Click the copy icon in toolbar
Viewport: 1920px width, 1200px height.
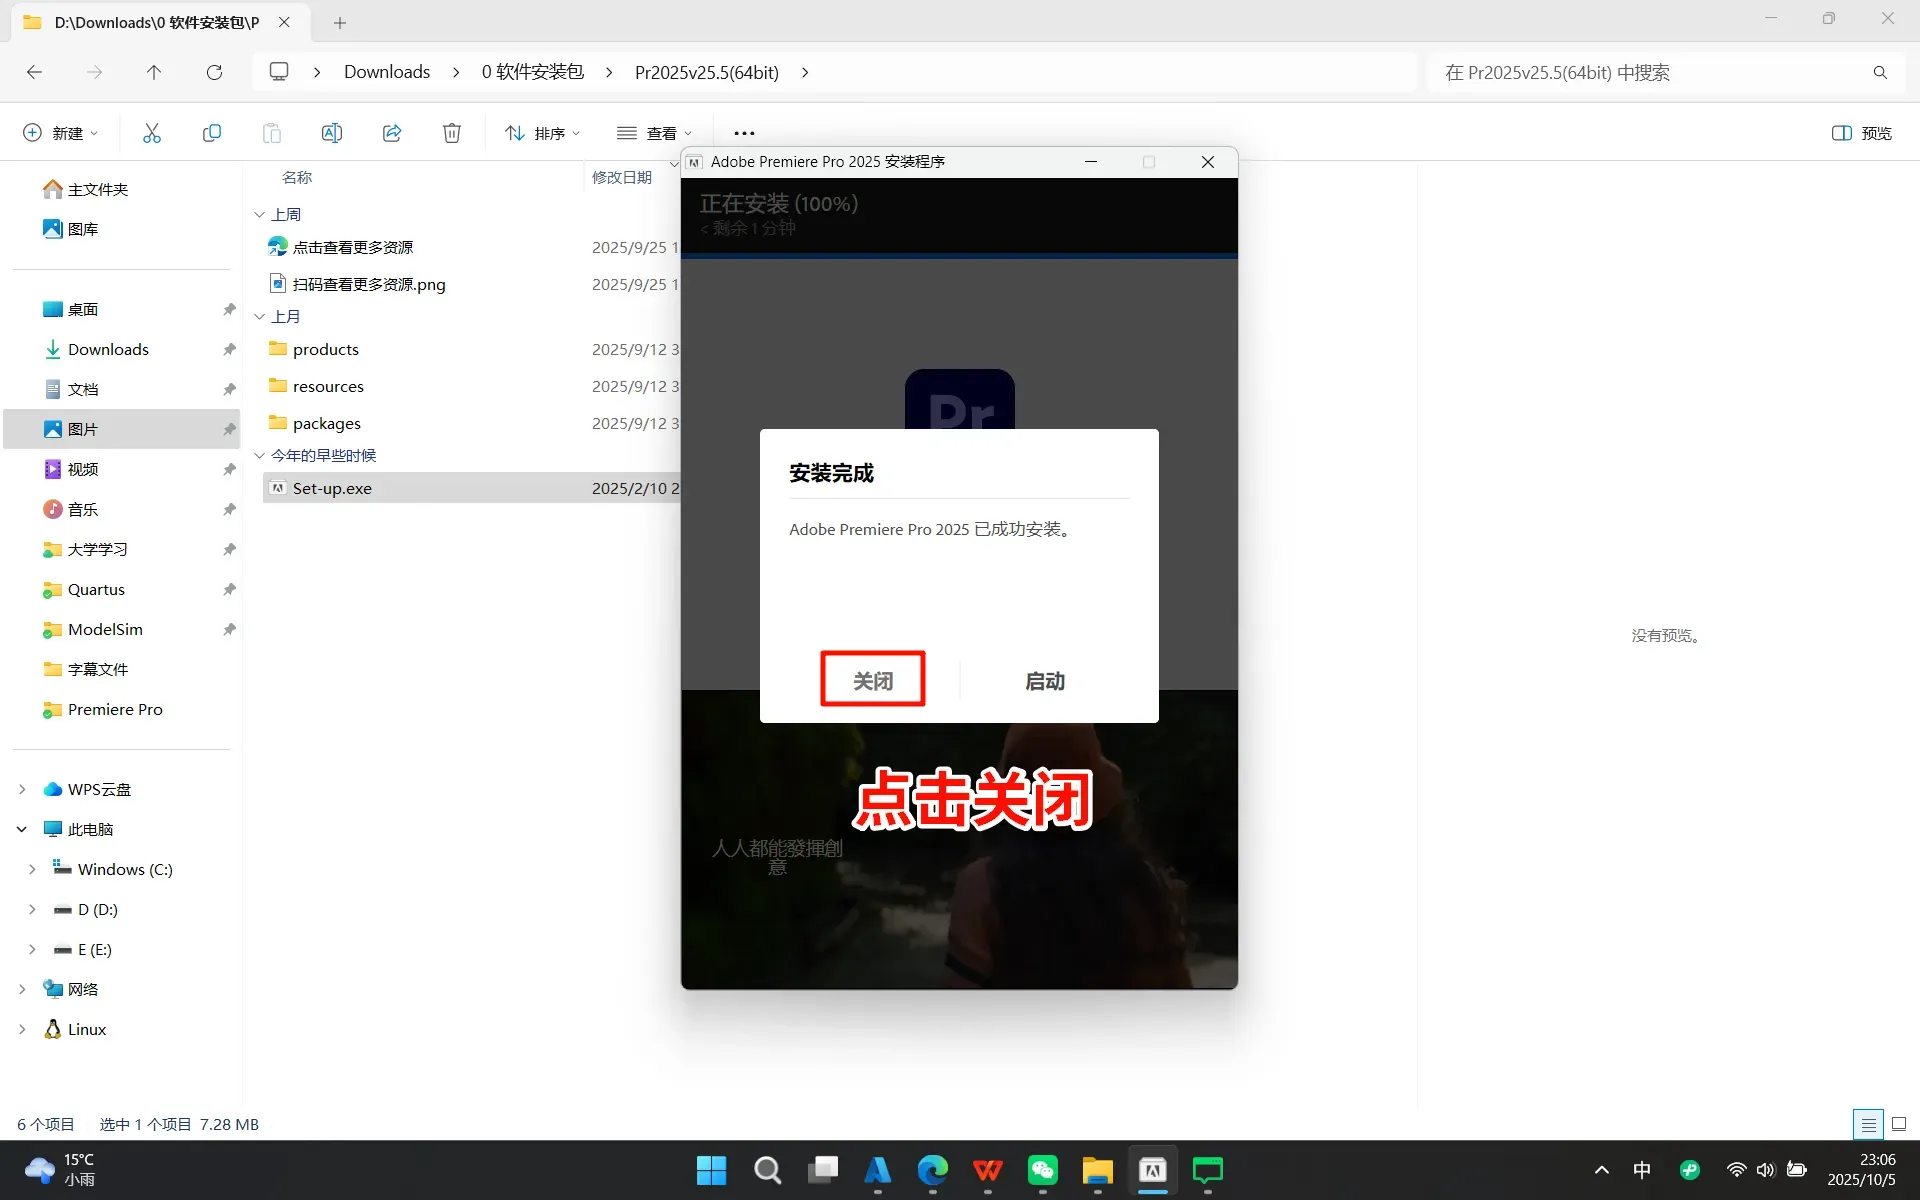[x=212, y=133]
